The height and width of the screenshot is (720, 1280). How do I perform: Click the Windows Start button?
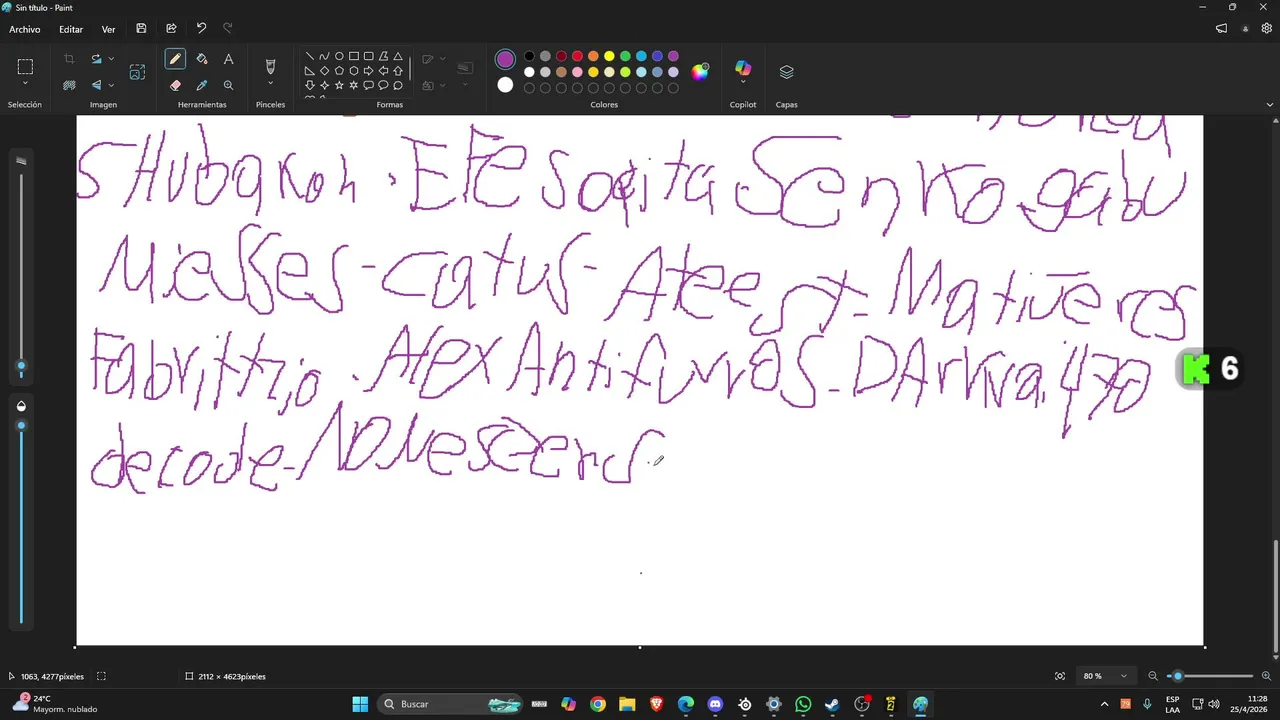pos(360,704)
